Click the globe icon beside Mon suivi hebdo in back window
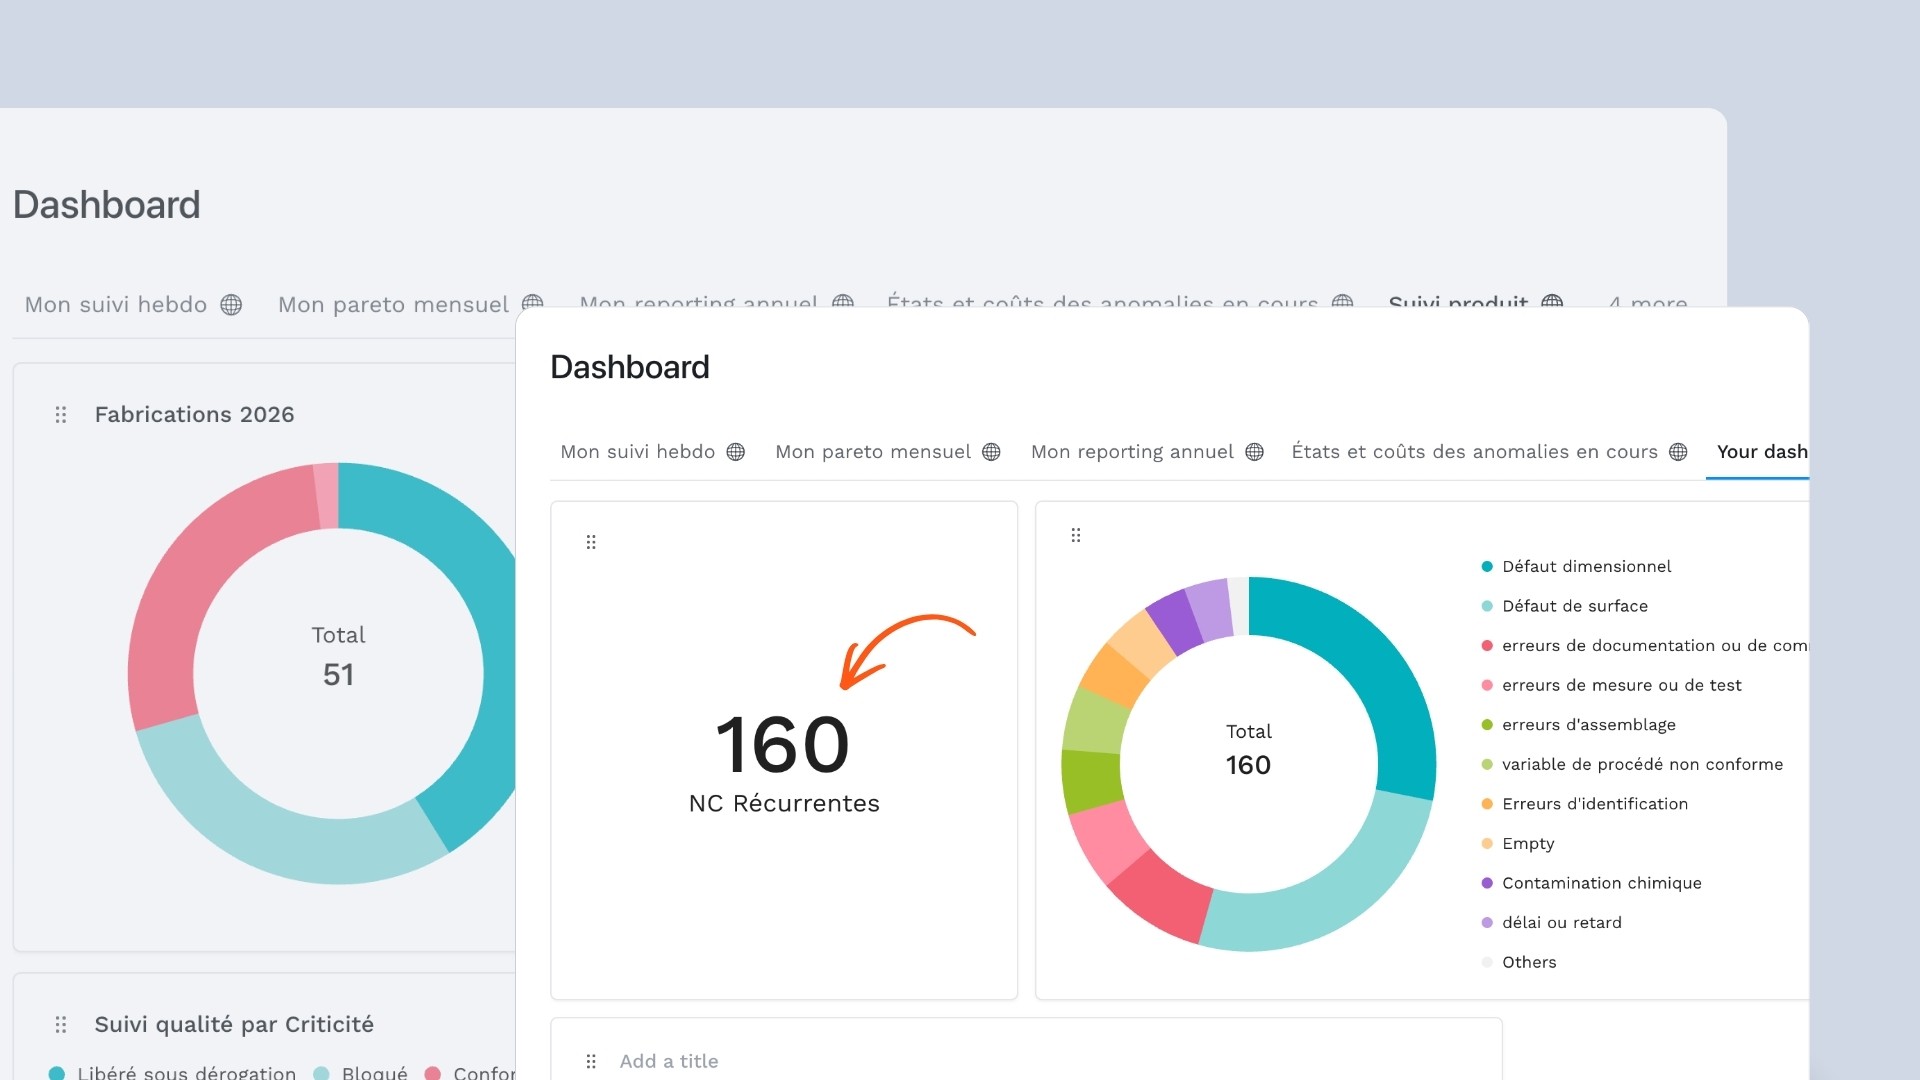1920x1080 pixels. tap(231, 305)
